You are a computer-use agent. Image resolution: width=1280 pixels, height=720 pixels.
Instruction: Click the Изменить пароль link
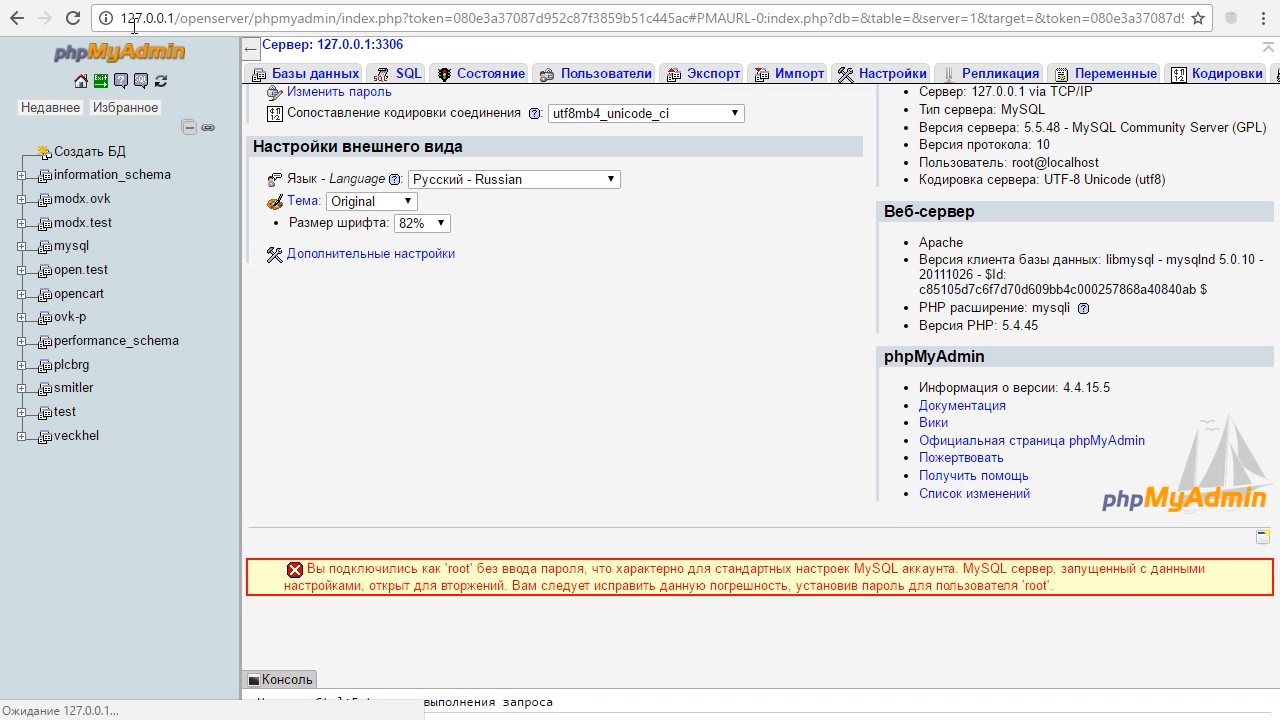coord(339,92)
